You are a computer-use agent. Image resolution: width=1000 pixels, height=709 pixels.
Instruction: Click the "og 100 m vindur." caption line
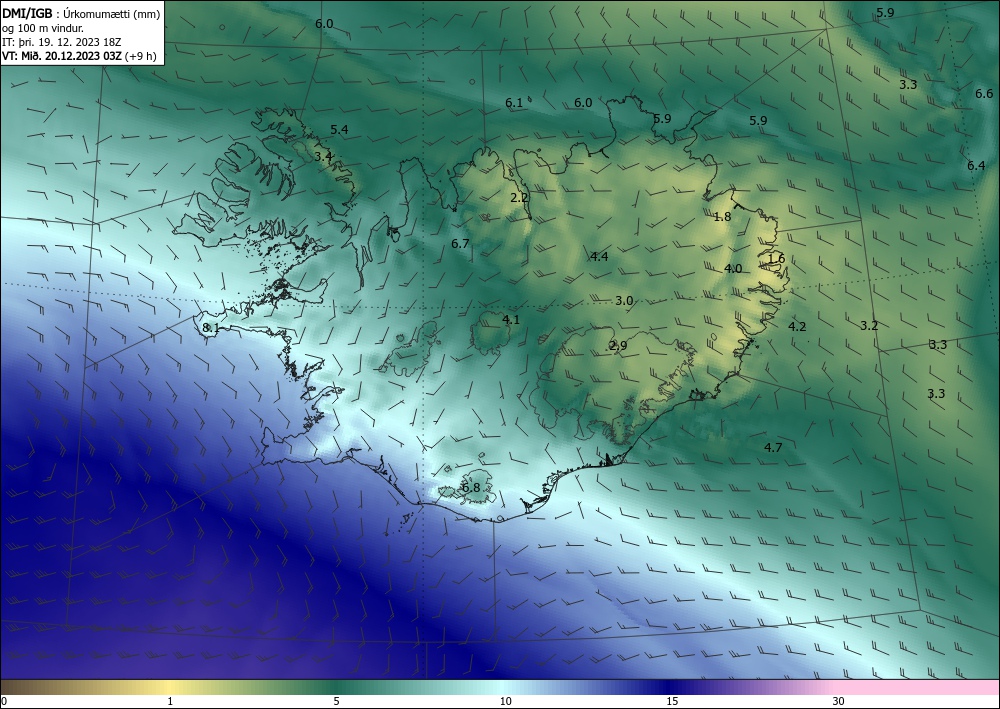click(43, 28)
